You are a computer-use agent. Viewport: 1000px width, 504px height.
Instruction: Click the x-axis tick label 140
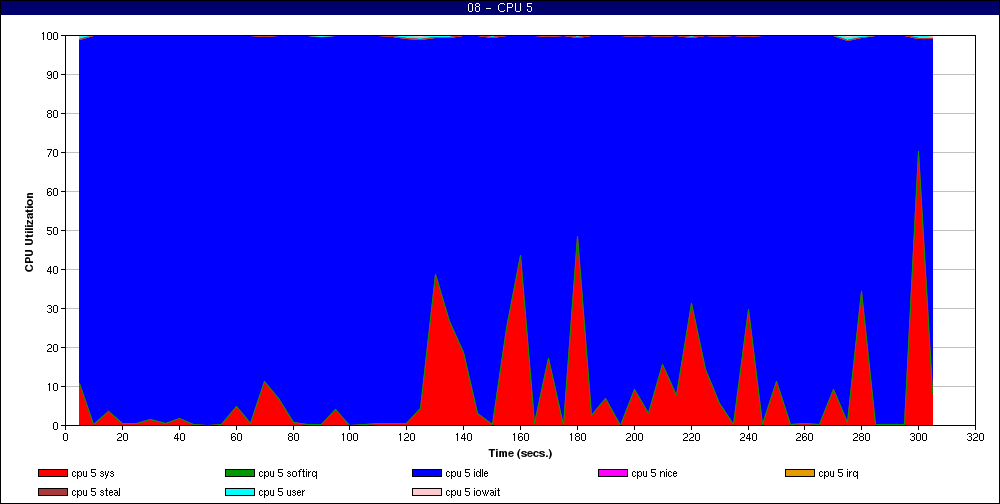[x=463, y=437]
